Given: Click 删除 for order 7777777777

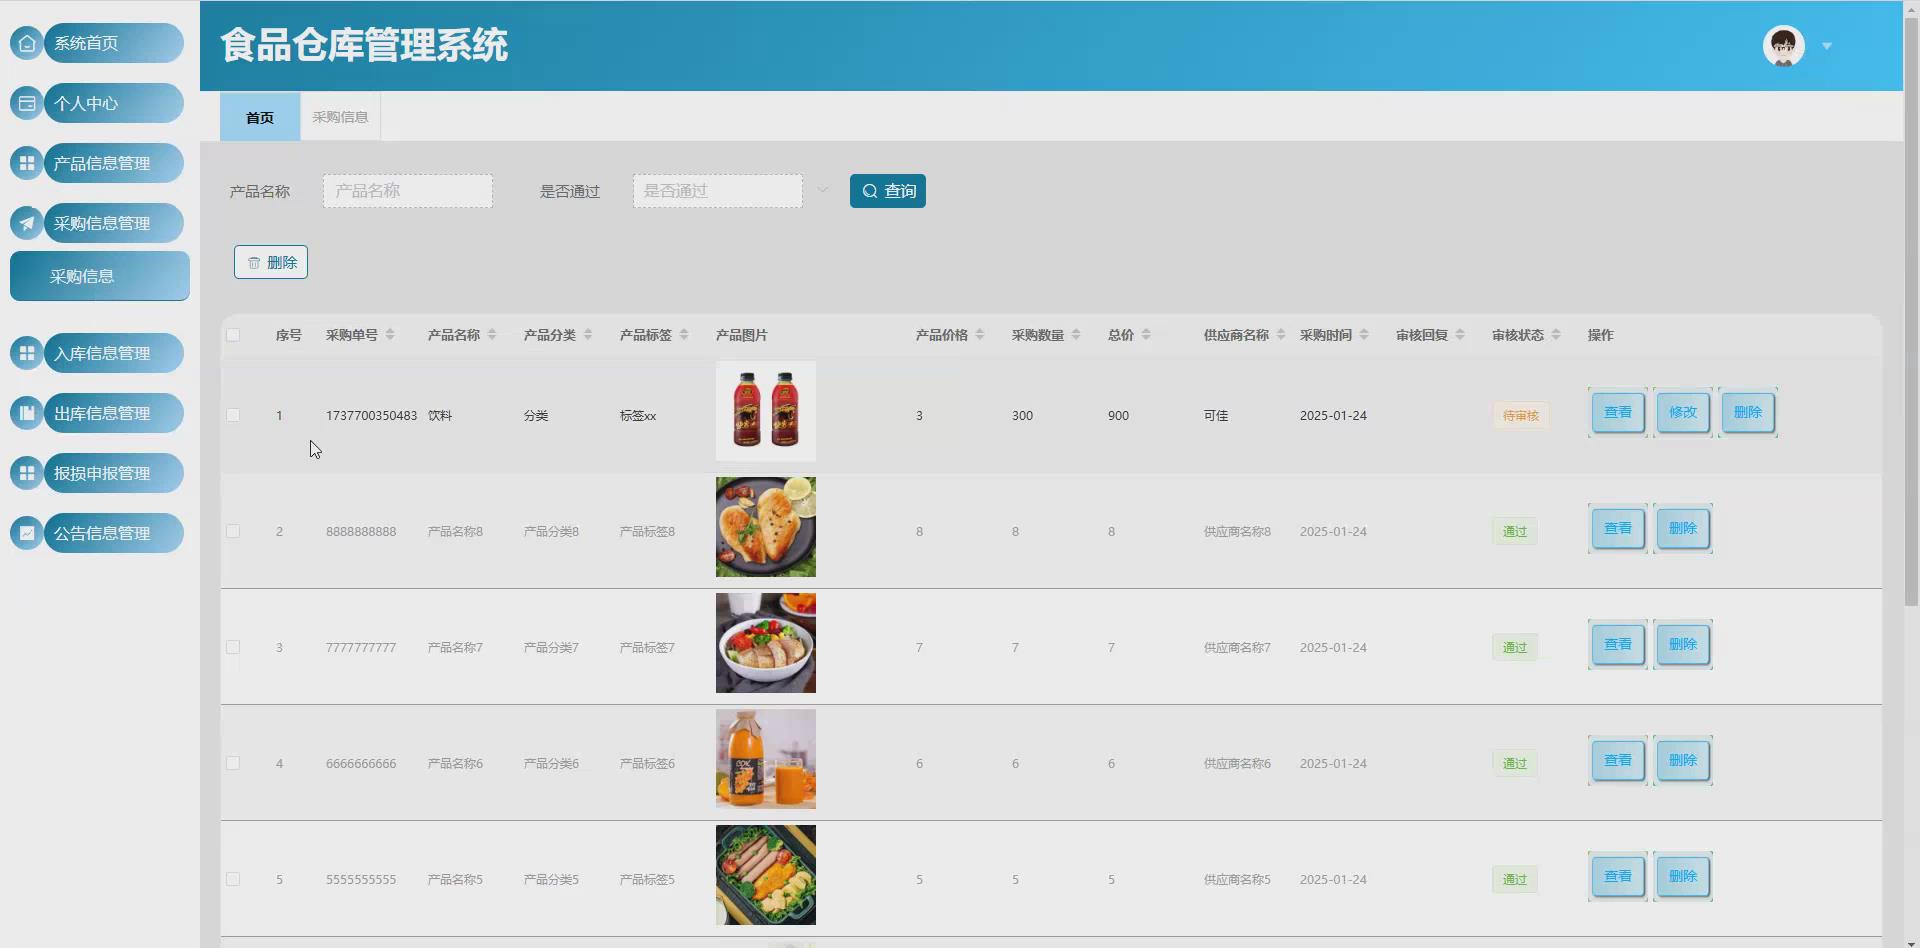Looking at the screenshot, I should [1683, 644].
